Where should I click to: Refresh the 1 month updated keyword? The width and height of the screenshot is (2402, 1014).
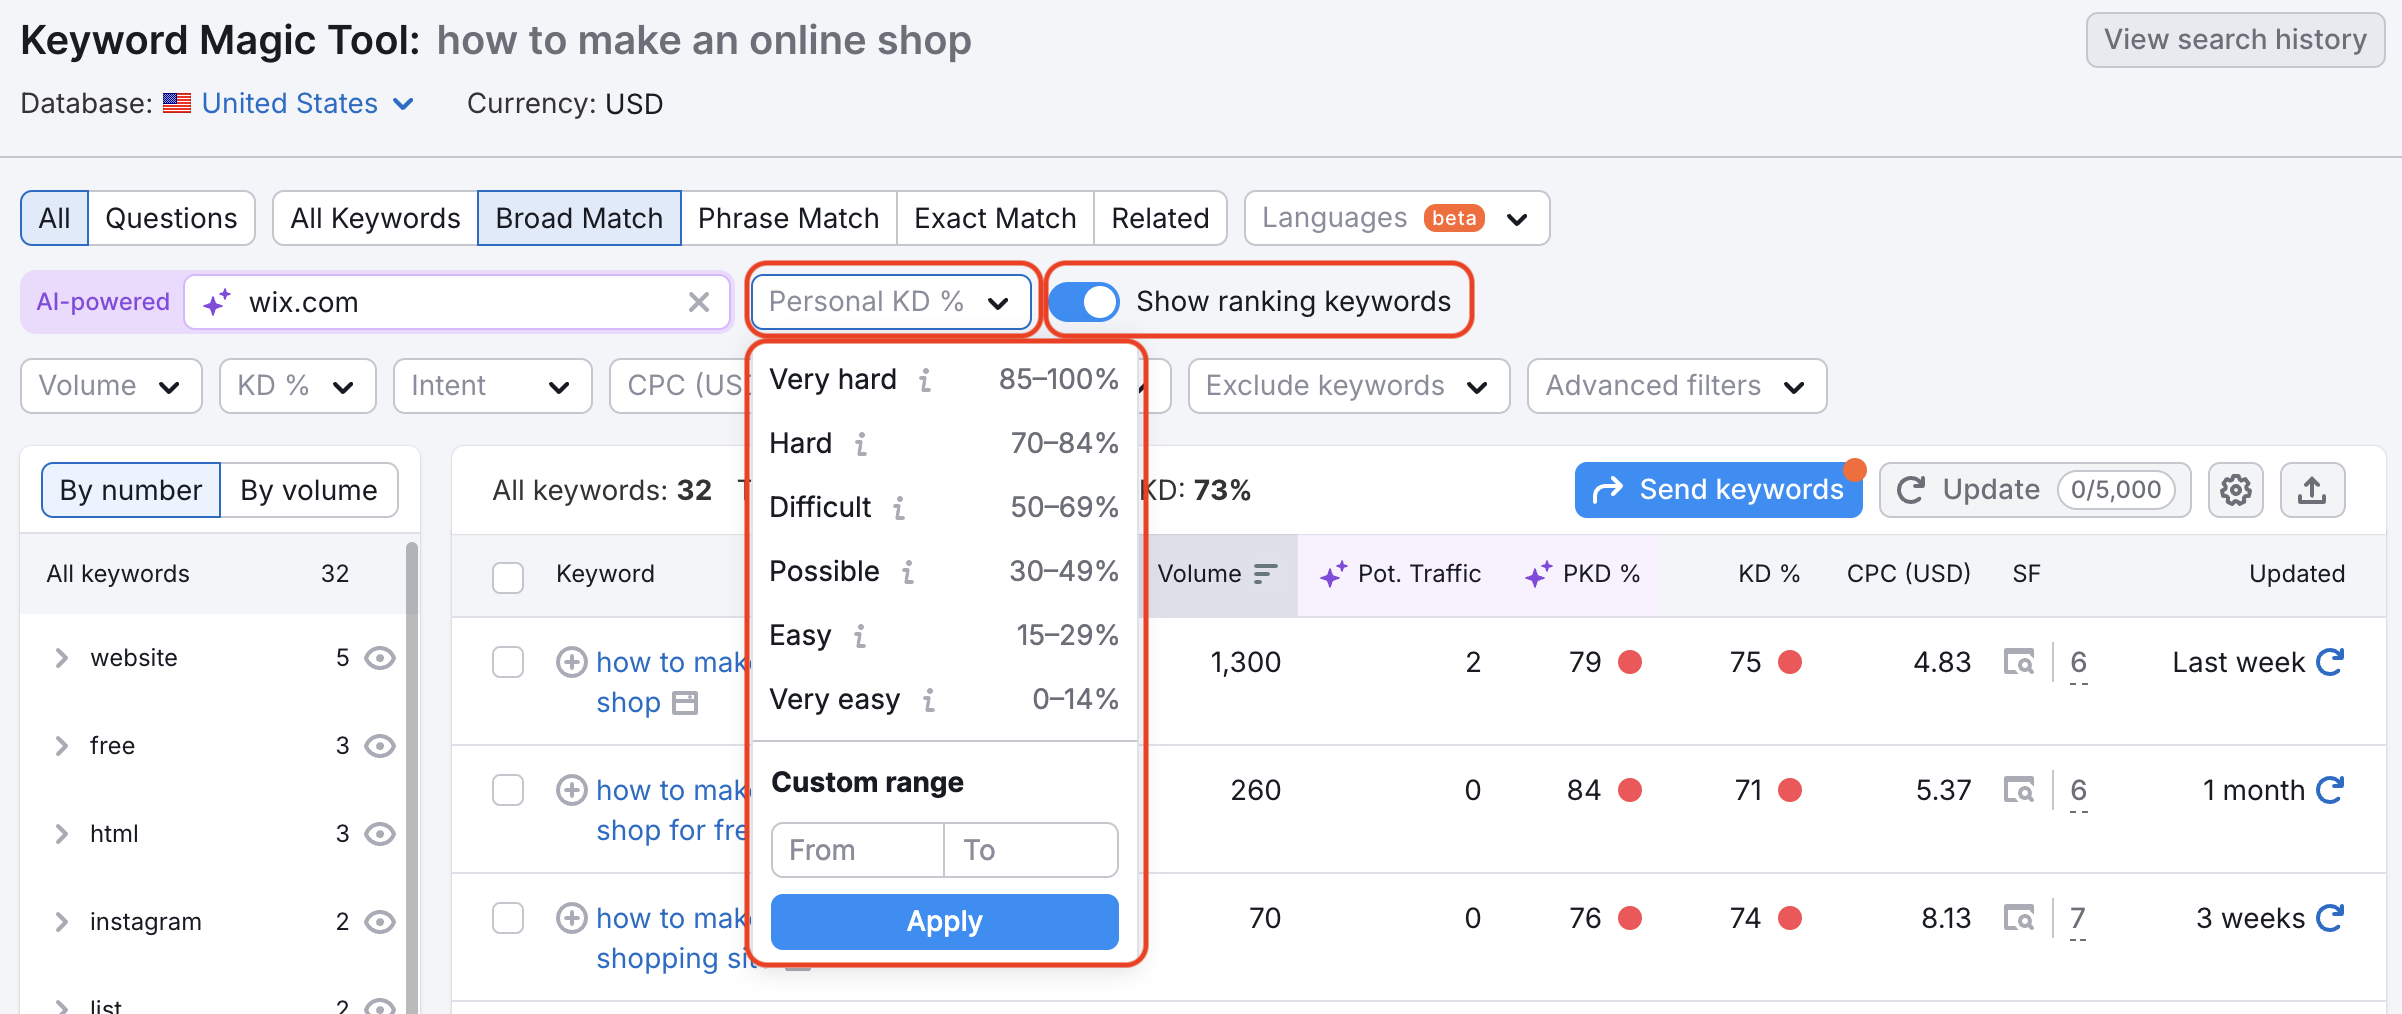pyautogui.click(x=2331, y=790)
